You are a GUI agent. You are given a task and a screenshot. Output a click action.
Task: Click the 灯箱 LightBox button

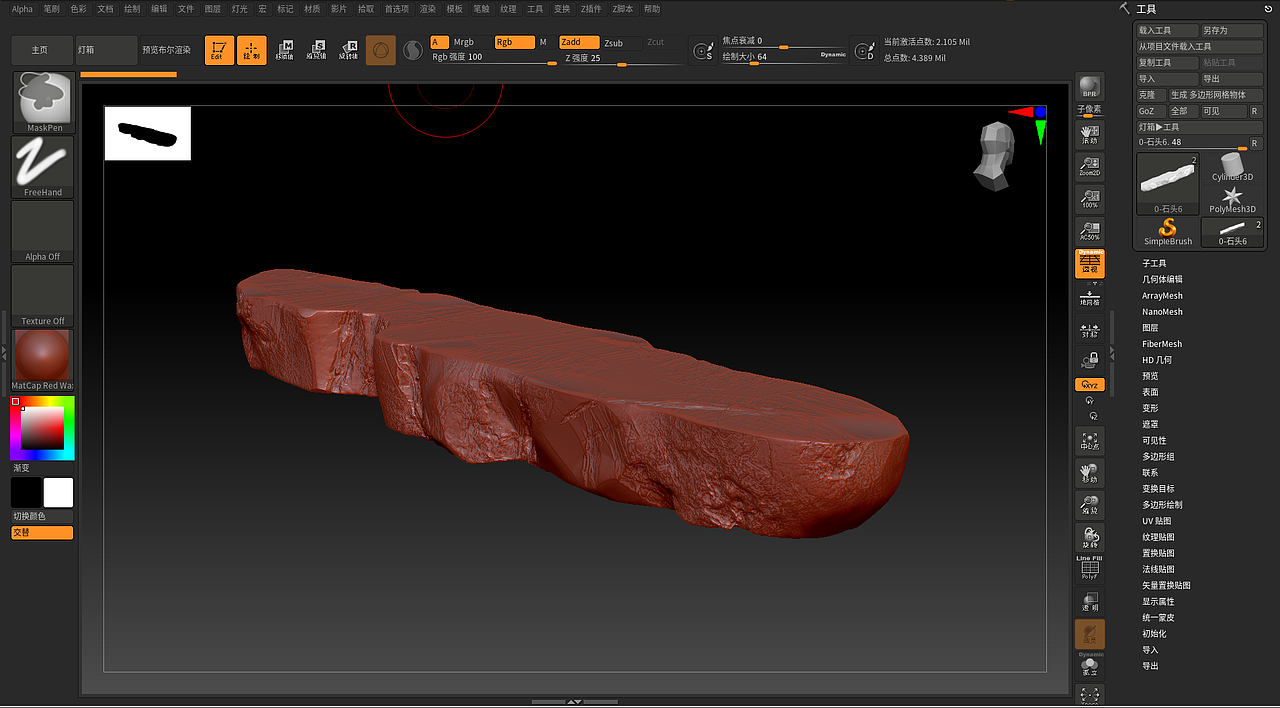click(x=106, y=50)
